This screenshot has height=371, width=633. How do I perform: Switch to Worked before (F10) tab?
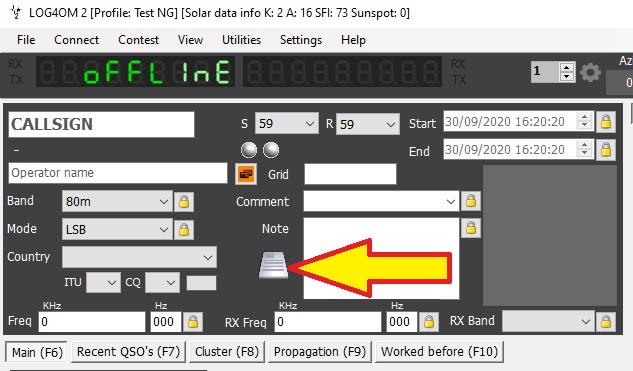[439, 352]
